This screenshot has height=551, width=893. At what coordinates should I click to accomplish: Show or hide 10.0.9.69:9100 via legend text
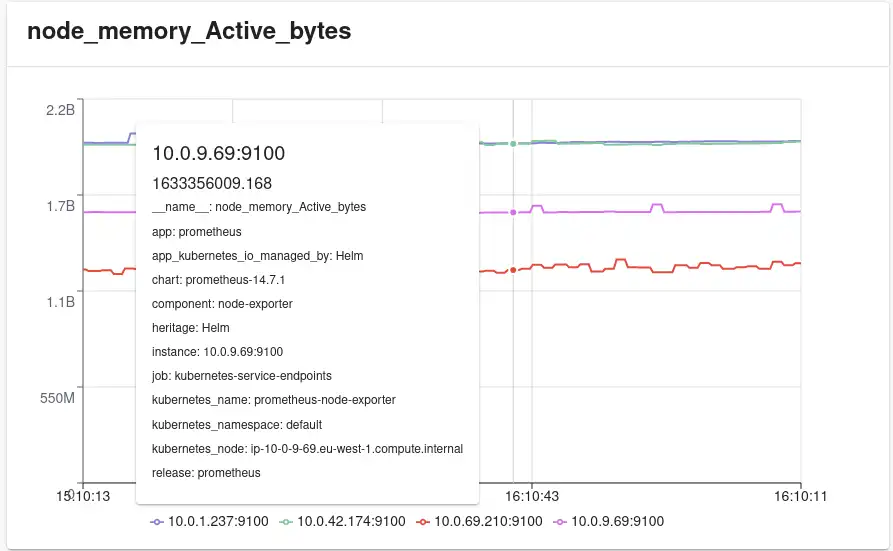click(617, 521)
